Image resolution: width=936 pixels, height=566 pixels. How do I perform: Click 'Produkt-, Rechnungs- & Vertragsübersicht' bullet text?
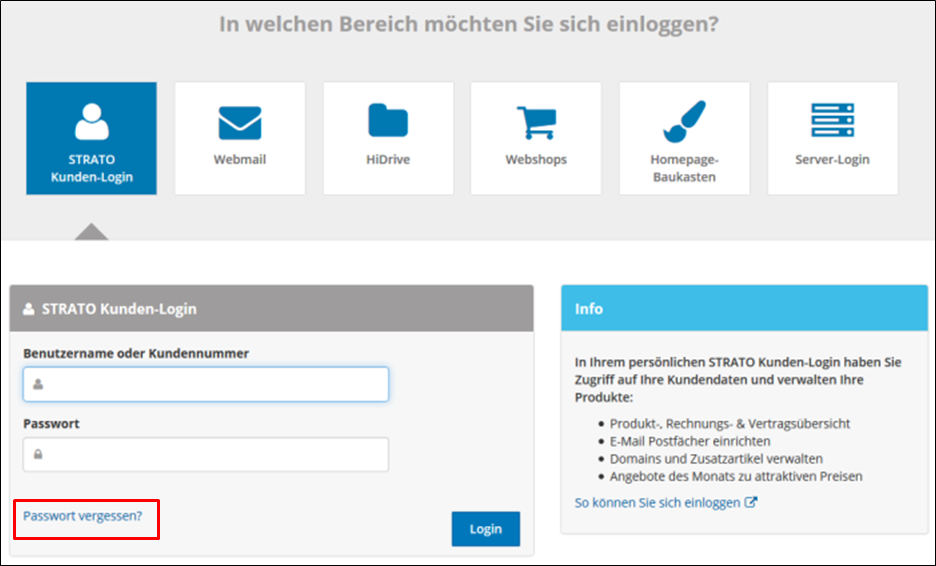tap(729, 424)
